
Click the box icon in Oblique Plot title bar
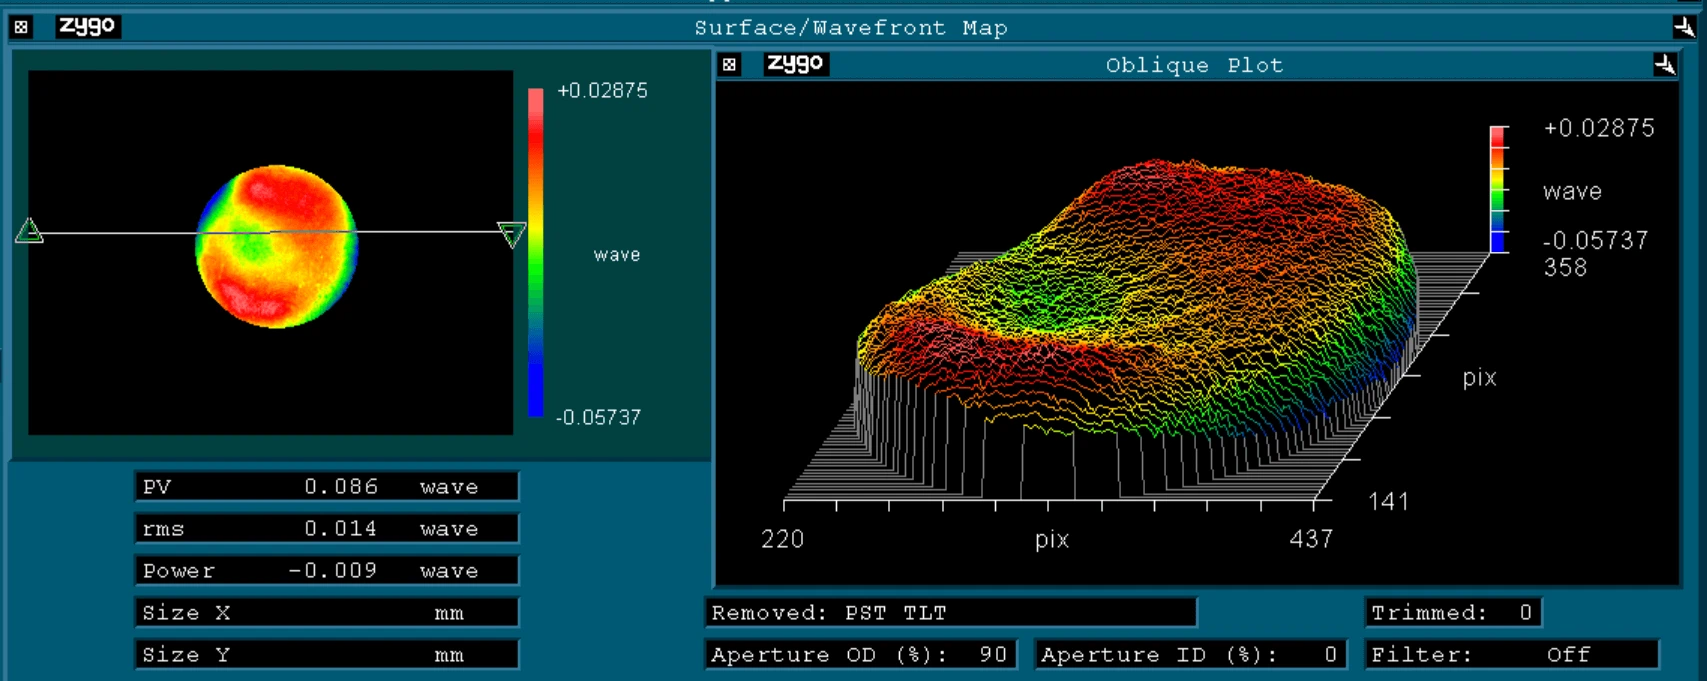tap(730, 65)
